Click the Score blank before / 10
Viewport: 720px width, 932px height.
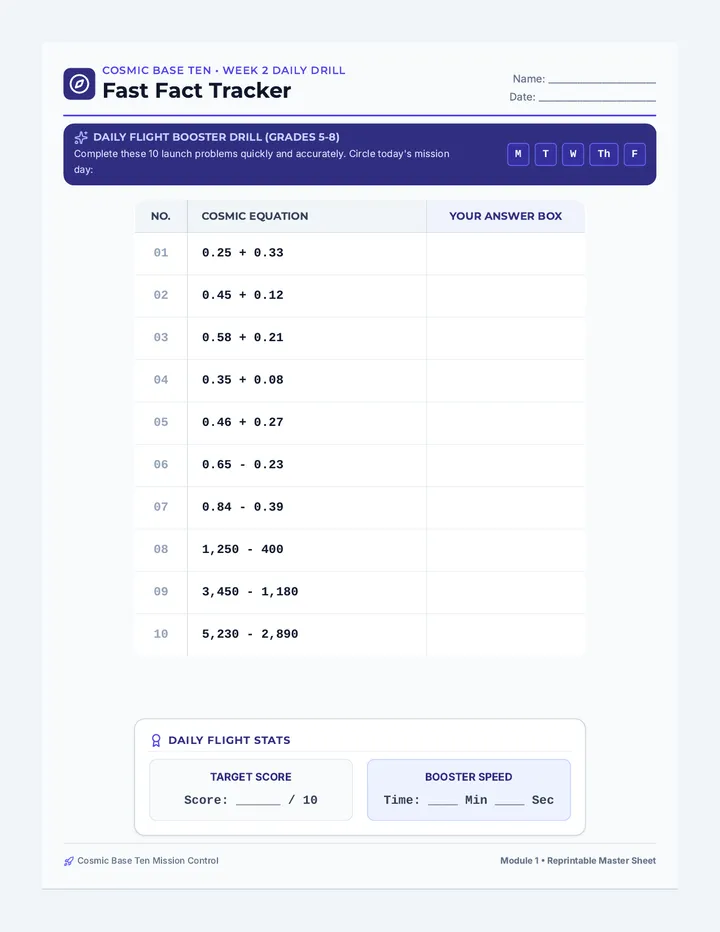pos(258,800)
